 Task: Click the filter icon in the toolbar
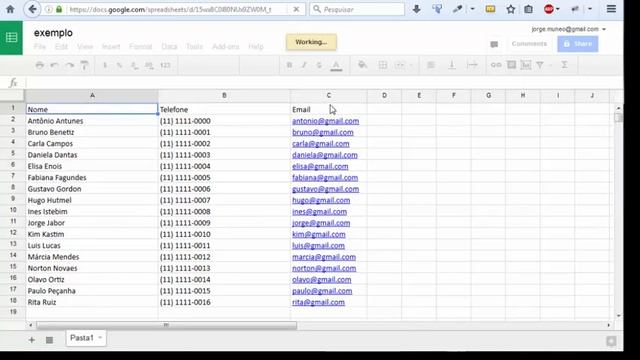pyautogui.click(x=540, y=65)
